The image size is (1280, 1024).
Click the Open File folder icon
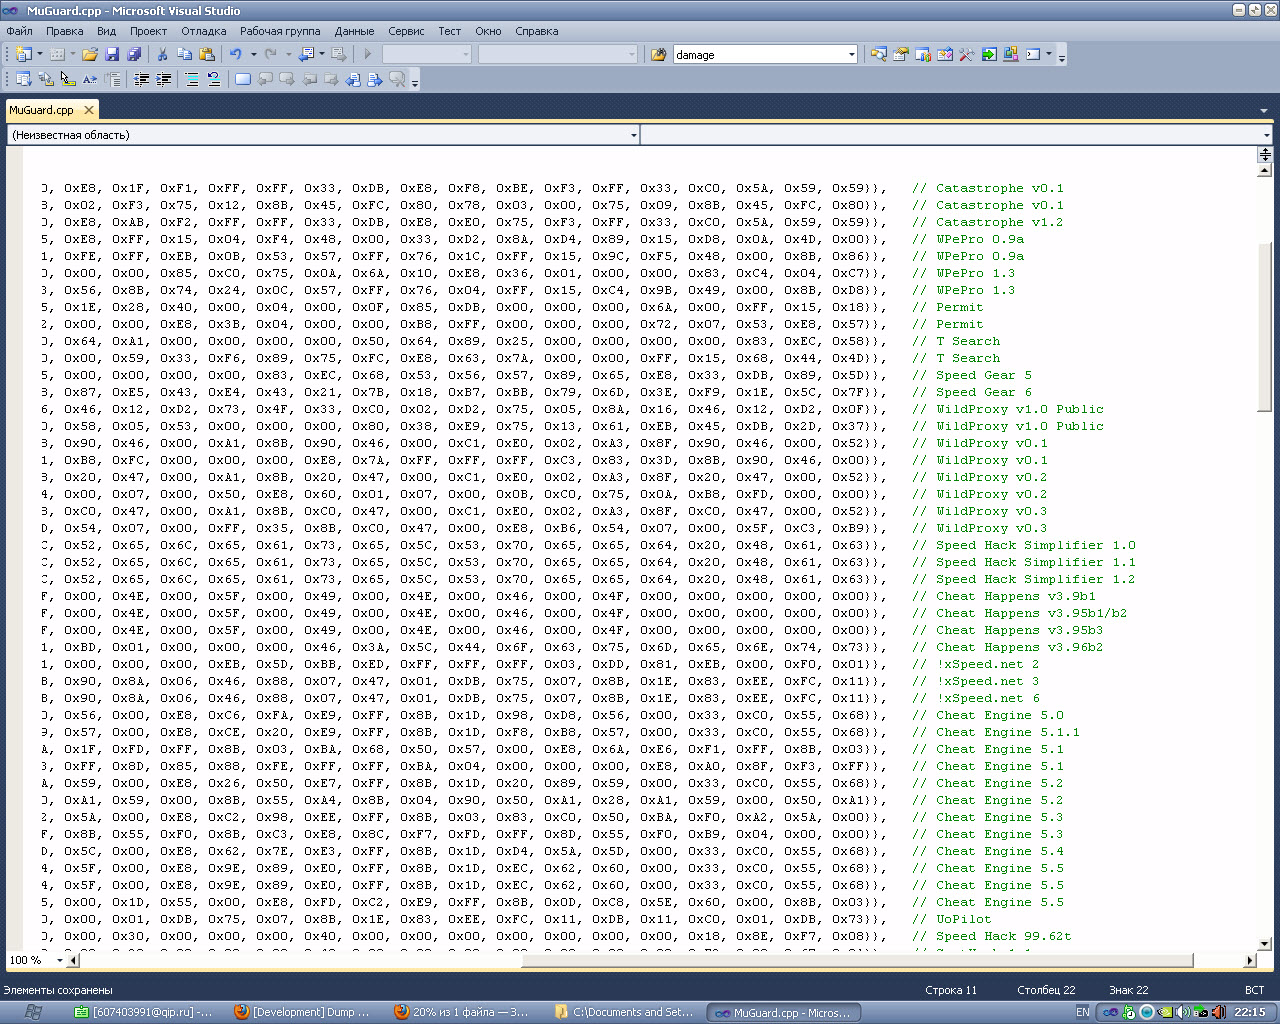pyautogui.click(x=90, y=54)
